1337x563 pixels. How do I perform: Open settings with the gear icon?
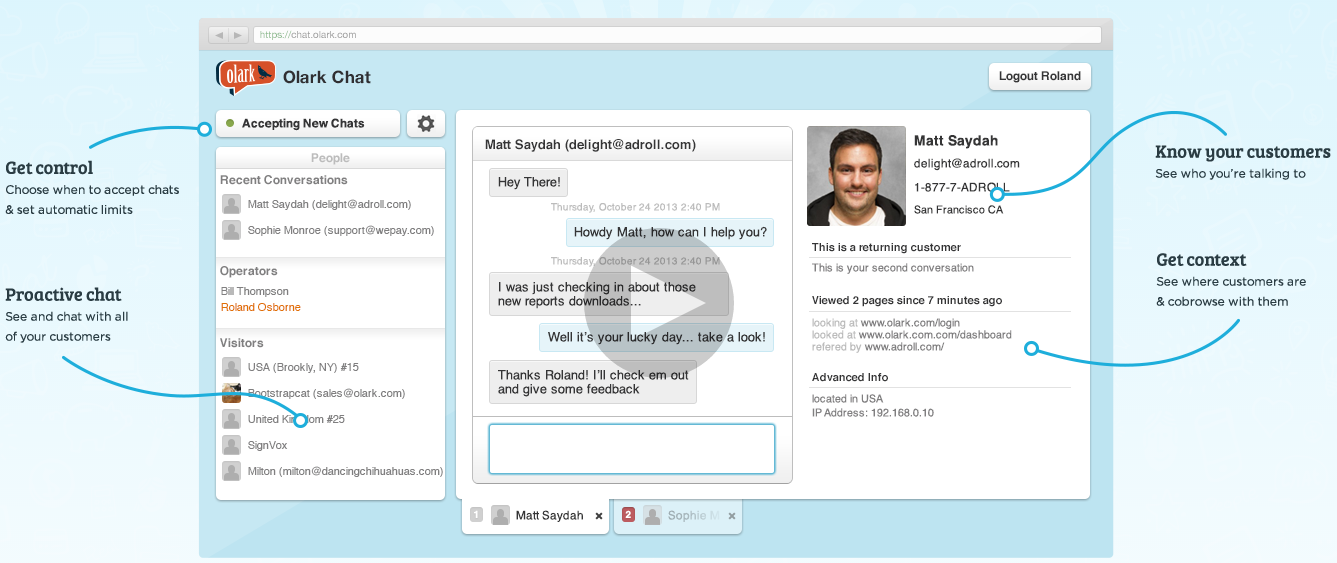[426, 123]
